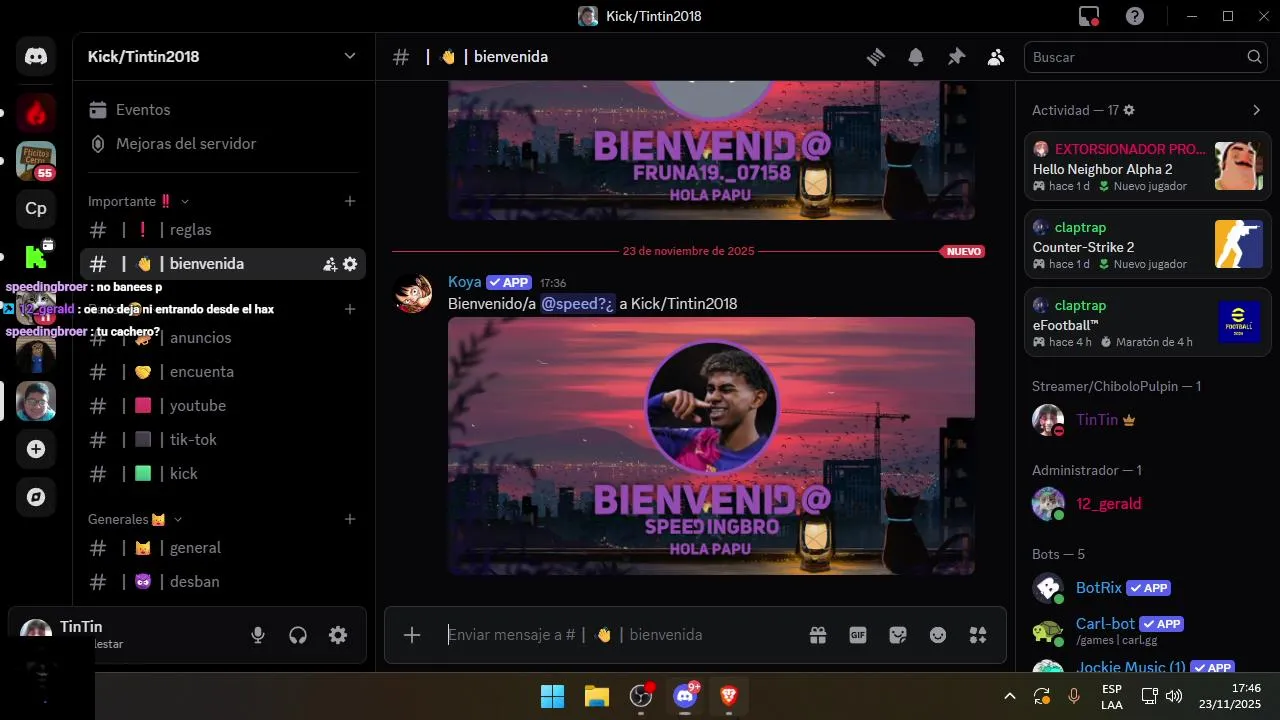Open user settings gear
The image size is (1280, 720).
click(x=338, y=635)
